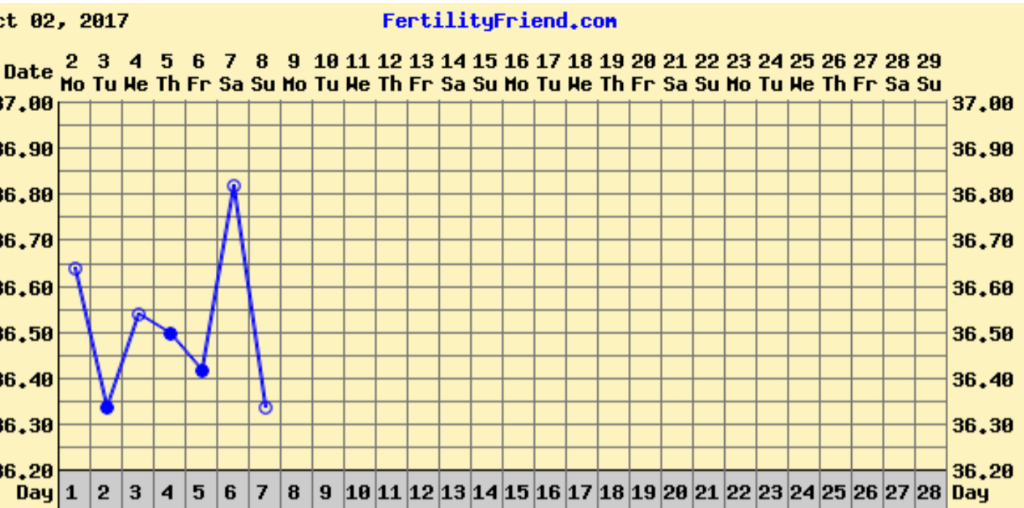This screenshot has height=508, width=1024.
Task: Click date header '22 Su'
Action: [707, 73]
